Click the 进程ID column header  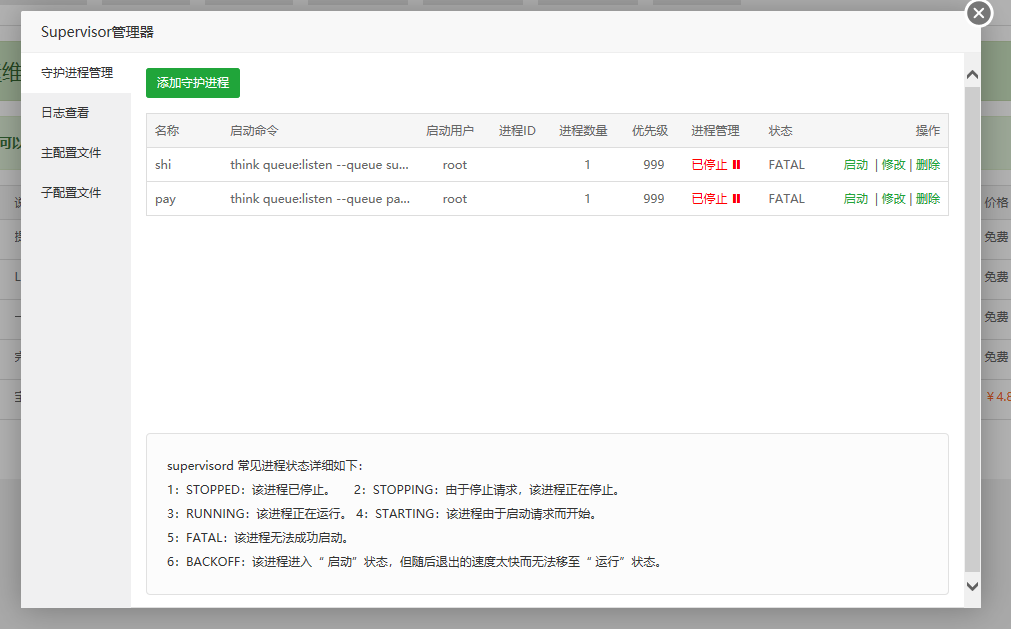pos(517,131)
